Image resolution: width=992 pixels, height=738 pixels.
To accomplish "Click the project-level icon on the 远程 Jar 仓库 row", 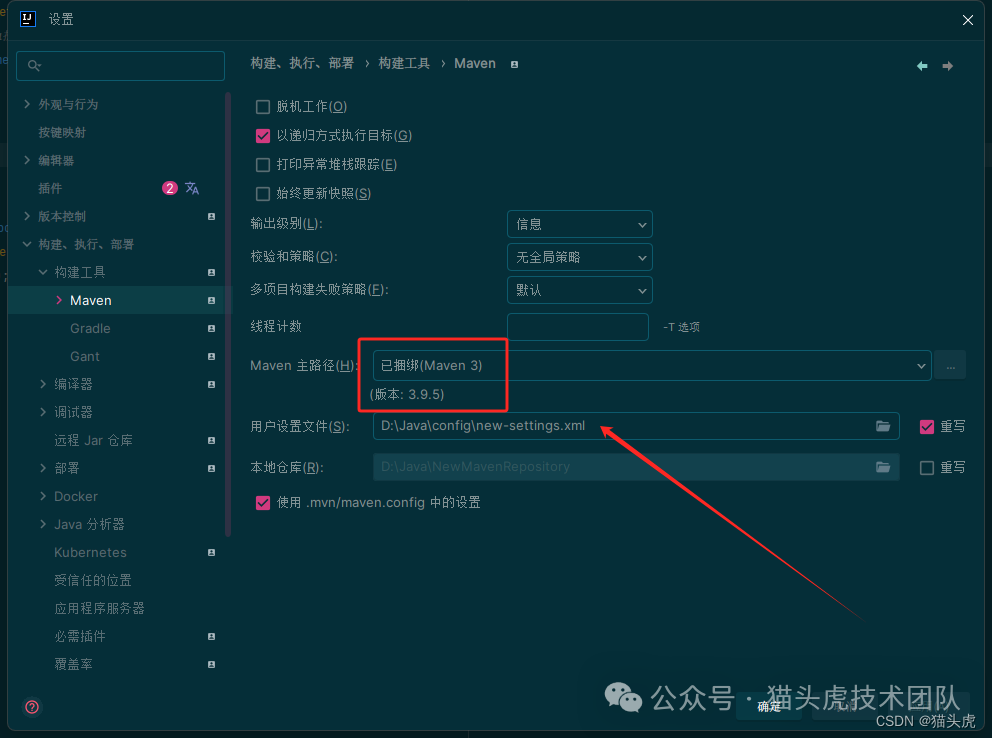I will [x=211, y=440].
